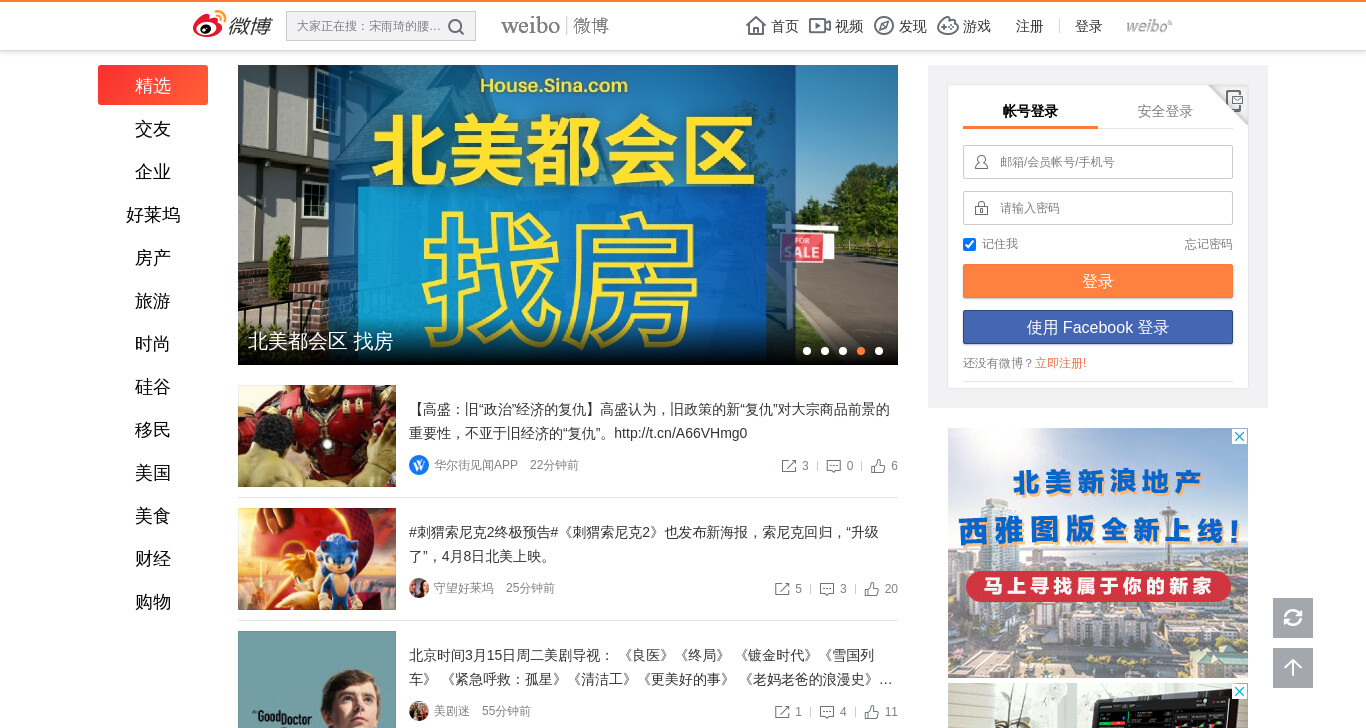The width and height of the screenshot is (1366, 728).
Task: Select fourth orange carousel dot
Action: click(x=861, y=351)
